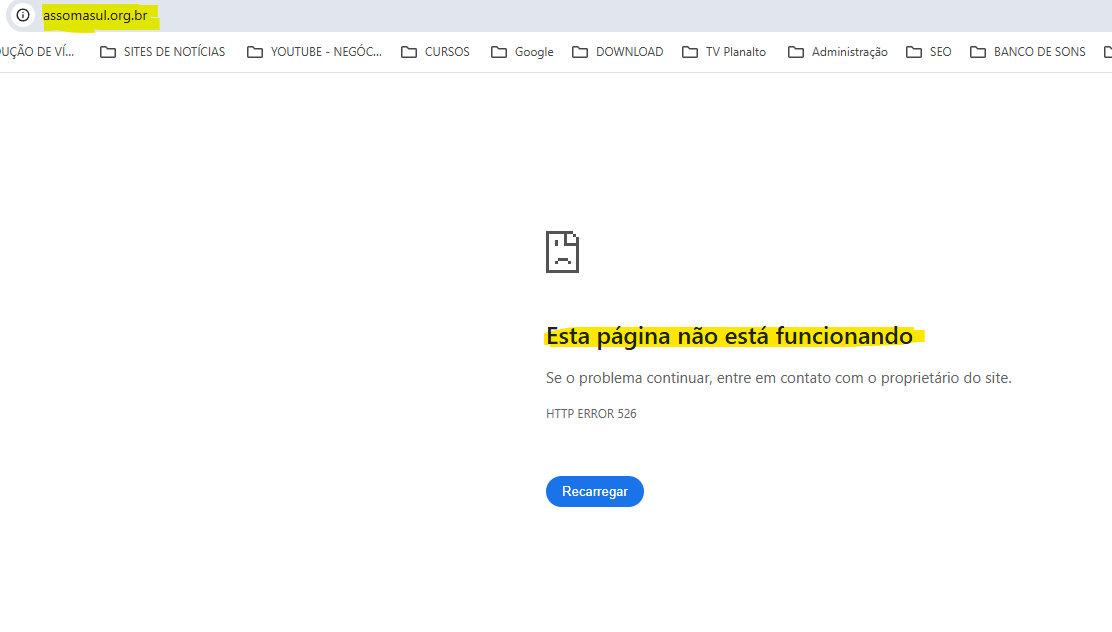The height and width of the screenshot is (632, 1112).
Task: Expand the YOUTUBE - NEGÓC... bookmark folder
Action: pyautogui.click(x=256, y=51)
